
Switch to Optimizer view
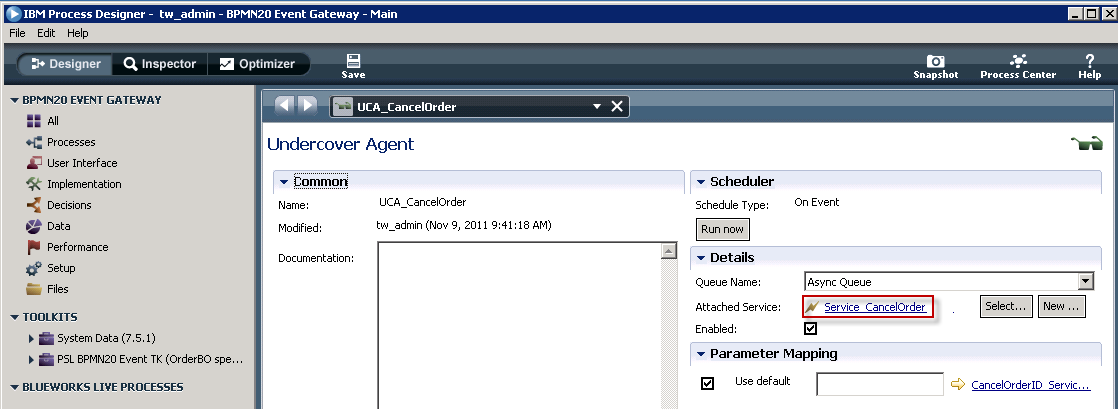pyautogui.click(x=257, y=64)
